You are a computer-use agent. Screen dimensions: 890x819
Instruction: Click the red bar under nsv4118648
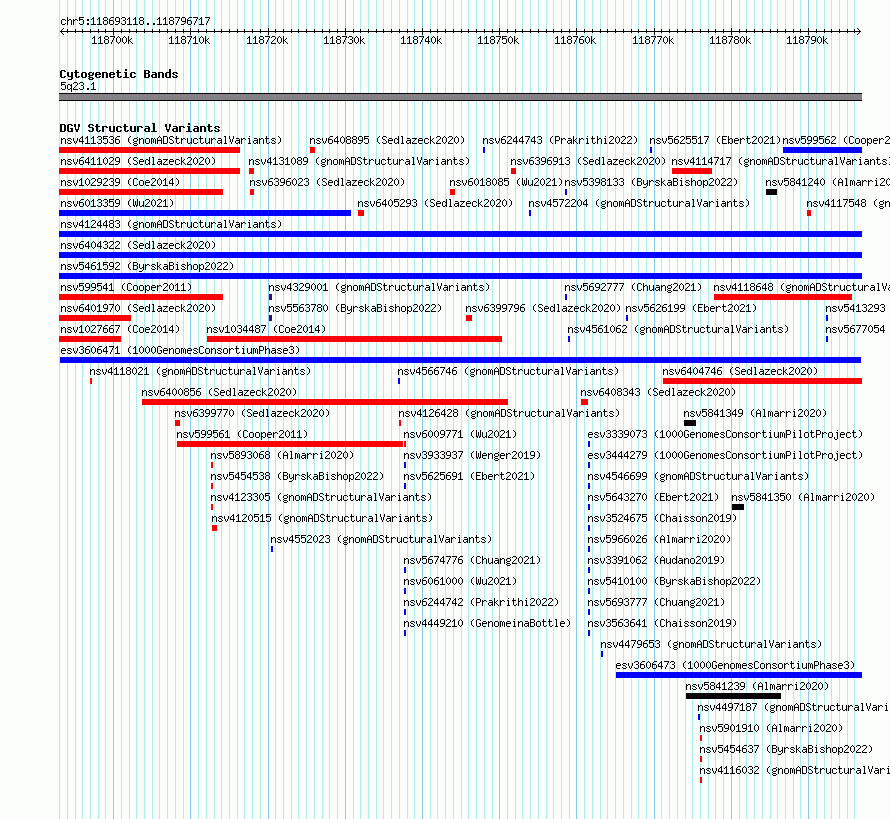[783, 297]
